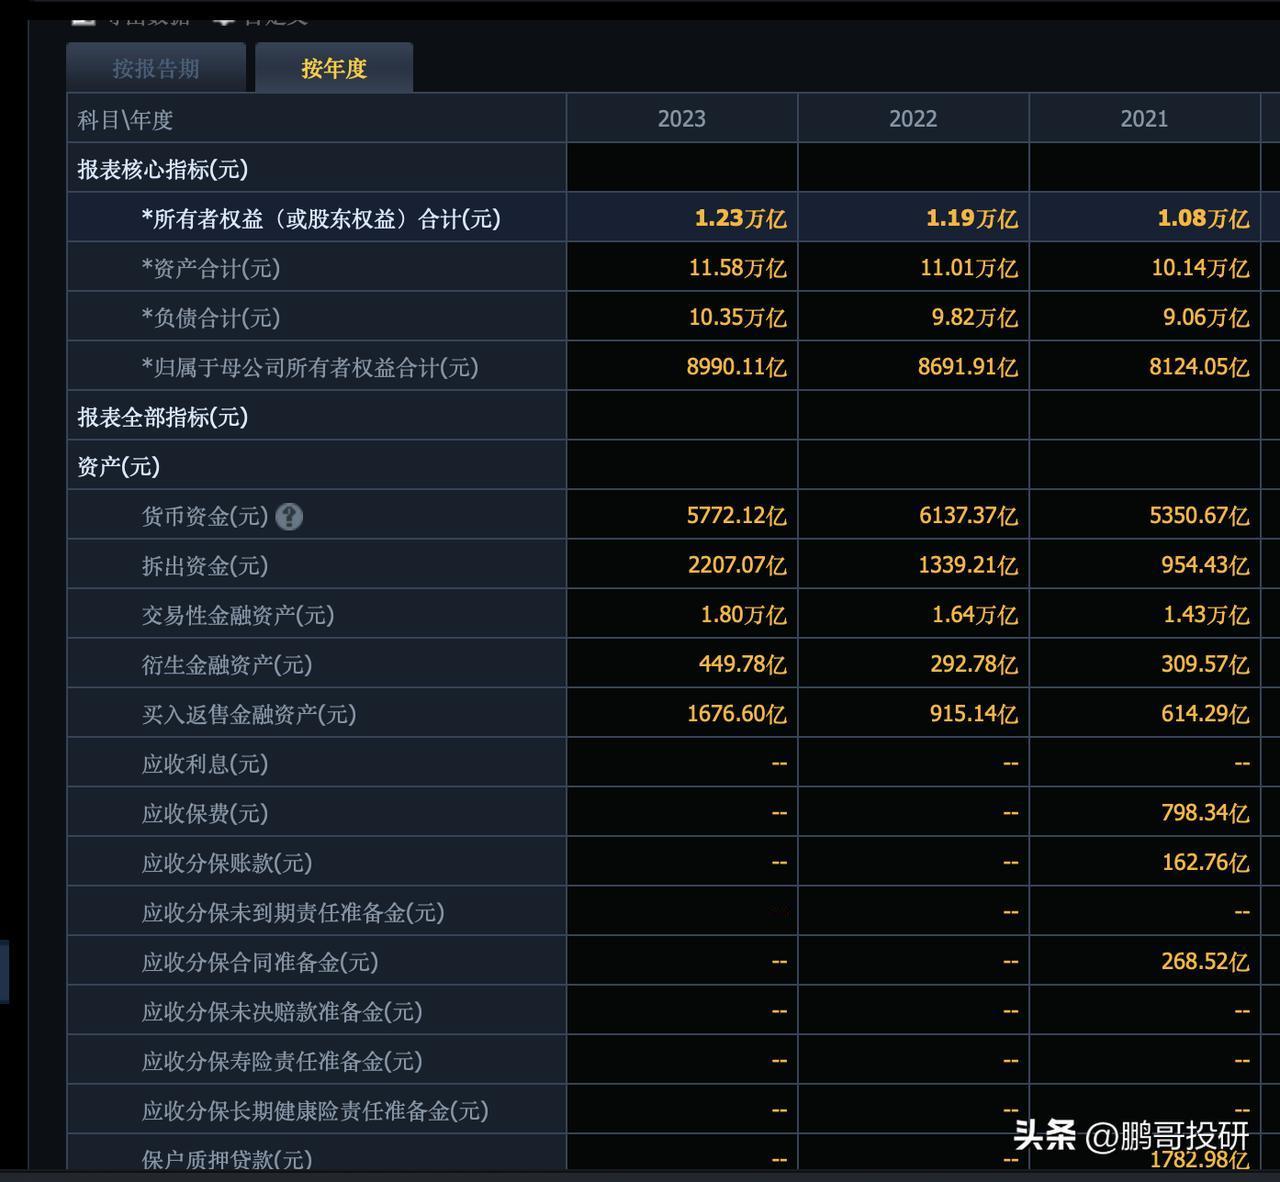Click the 2023 column header
The image size is (1280, 1182).
(682, 119)
